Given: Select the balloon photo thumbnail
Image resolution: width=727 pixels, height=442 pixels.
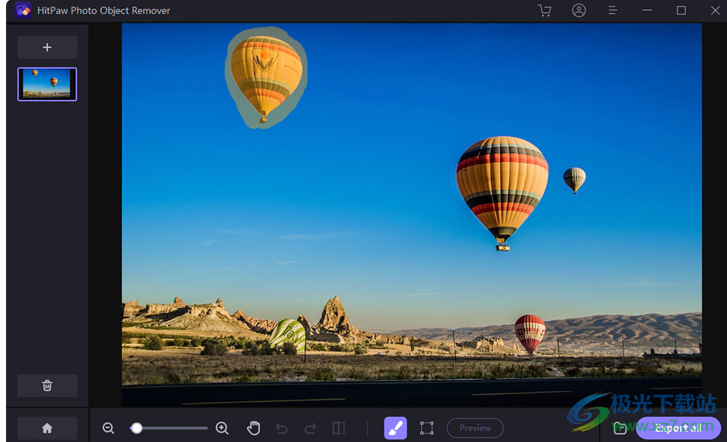Looking at the screenshot, I should click(x=47, y=84).
